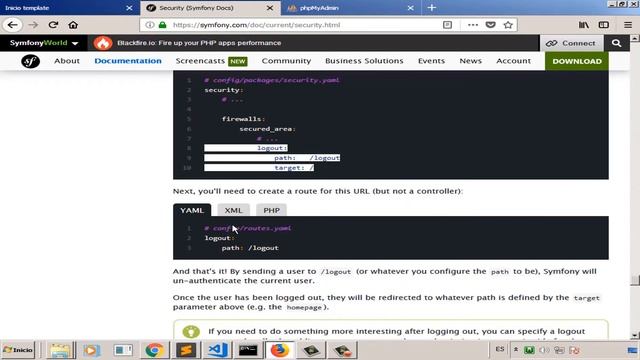Open the browser home page icon

click(73, 25)
